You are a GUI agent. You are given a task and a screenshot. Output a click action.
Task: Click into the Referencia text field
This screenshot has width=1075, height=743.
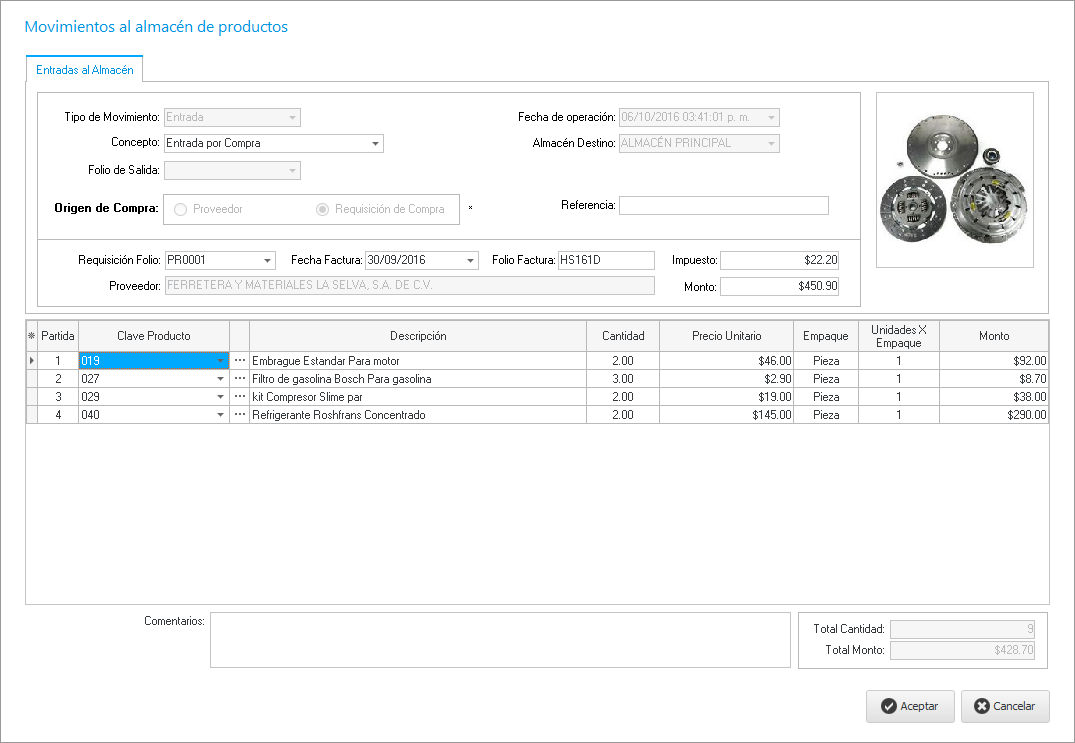point(723,206)
